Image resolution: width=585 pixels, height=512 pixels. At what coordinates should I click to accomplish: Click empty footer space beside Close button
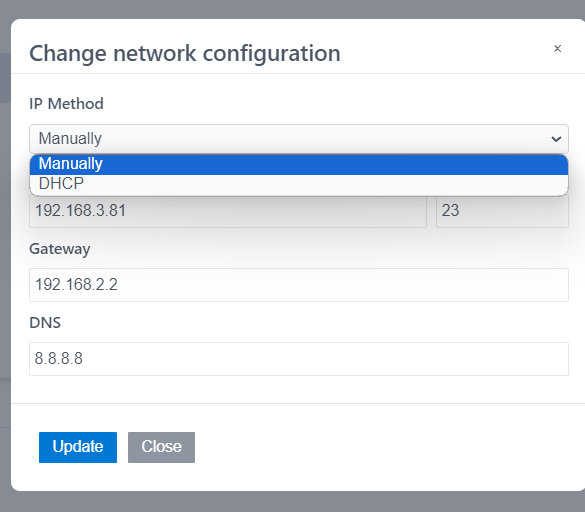point(373,447)
